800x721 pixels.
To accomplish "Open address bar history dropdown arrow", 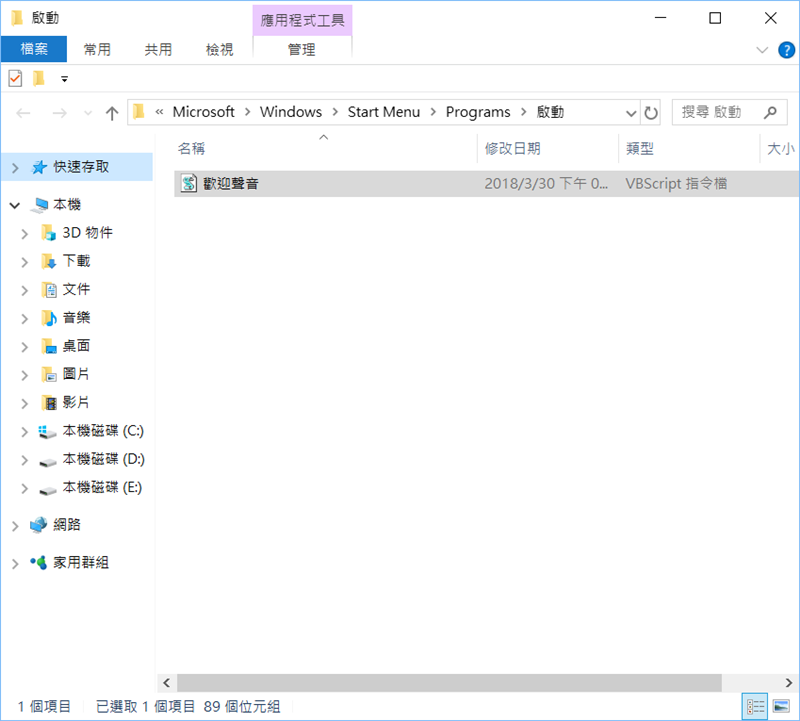I will tap(631, 113).
